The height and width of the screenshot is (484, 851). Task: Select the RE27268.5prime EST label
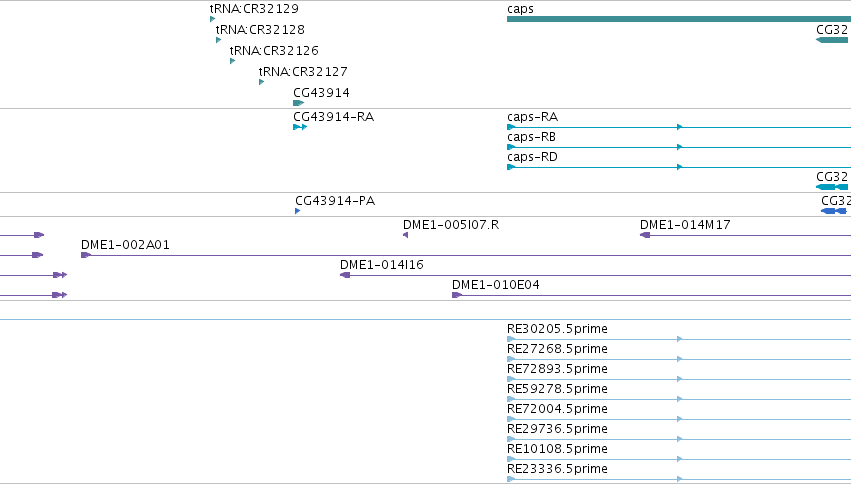coord(557,349)
